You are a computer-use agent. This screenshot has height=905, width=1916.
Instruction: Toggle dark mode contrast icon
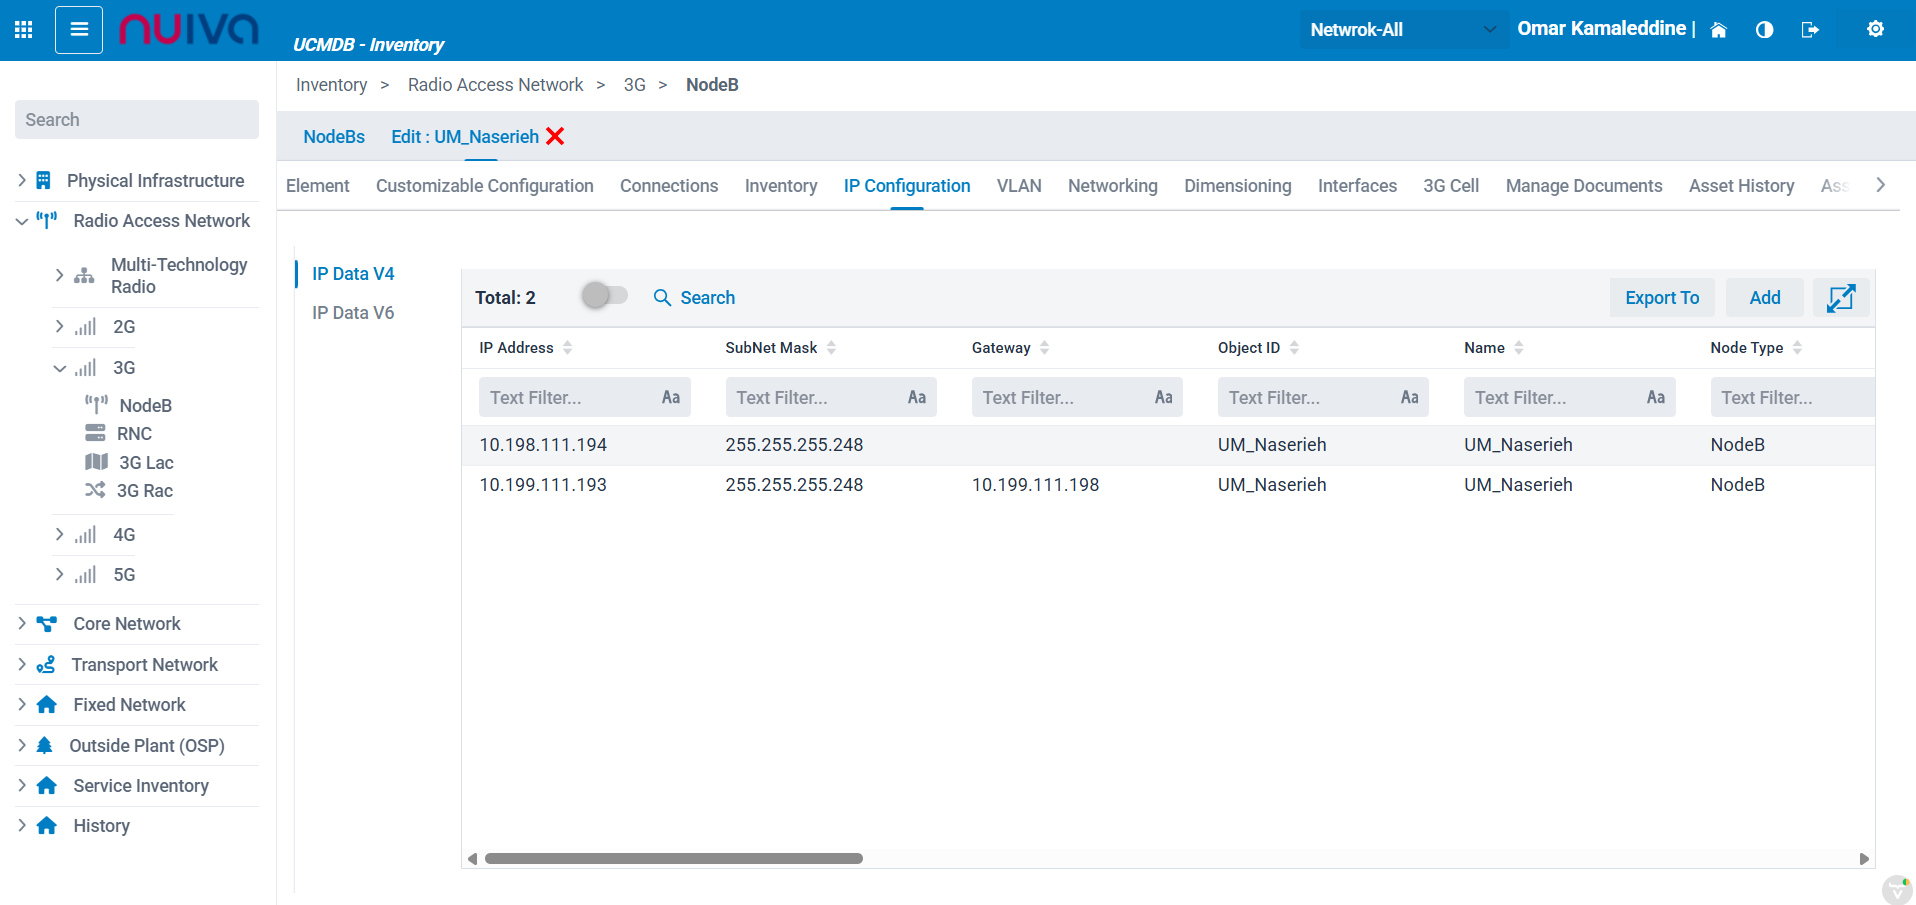pos(1764,30)
